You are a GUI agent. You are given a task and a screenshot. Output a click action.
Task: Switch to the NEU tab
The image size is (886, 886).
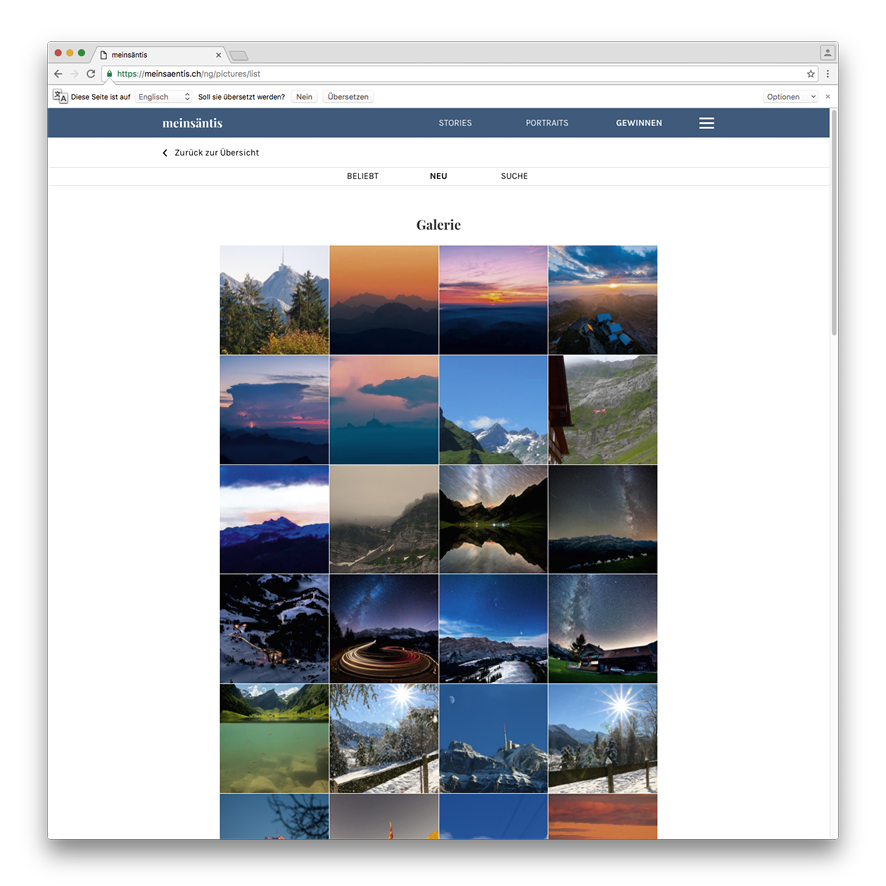(438, 176)
